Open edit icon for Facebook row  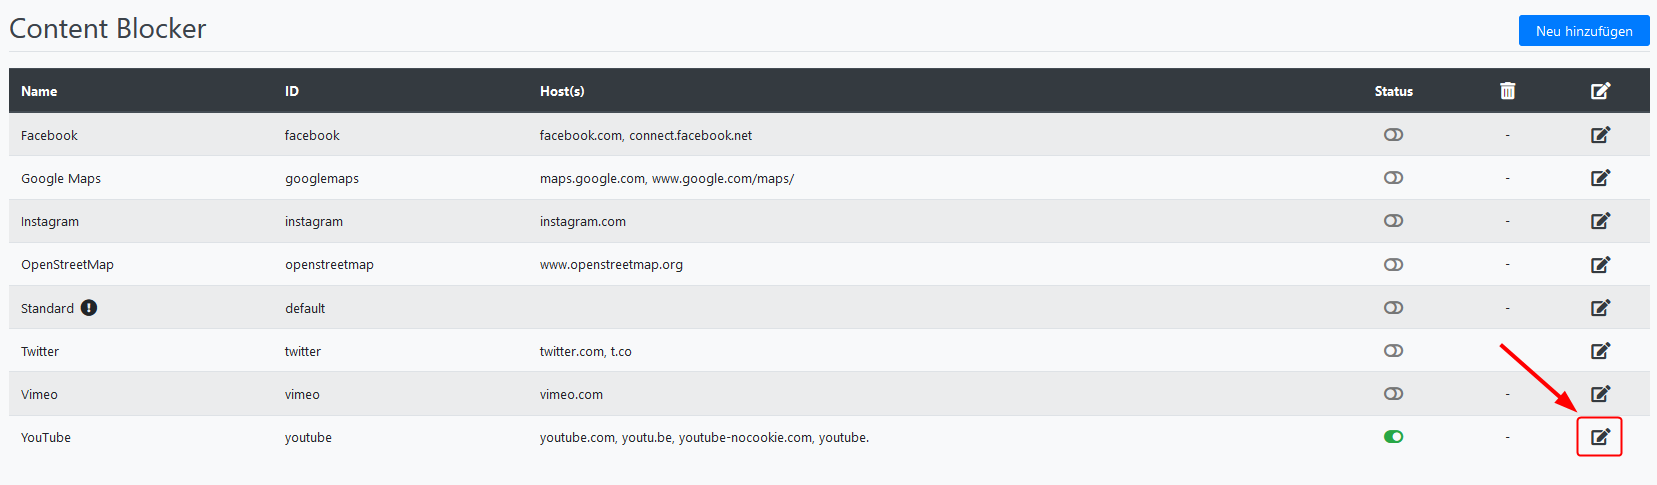point(1601,135)
